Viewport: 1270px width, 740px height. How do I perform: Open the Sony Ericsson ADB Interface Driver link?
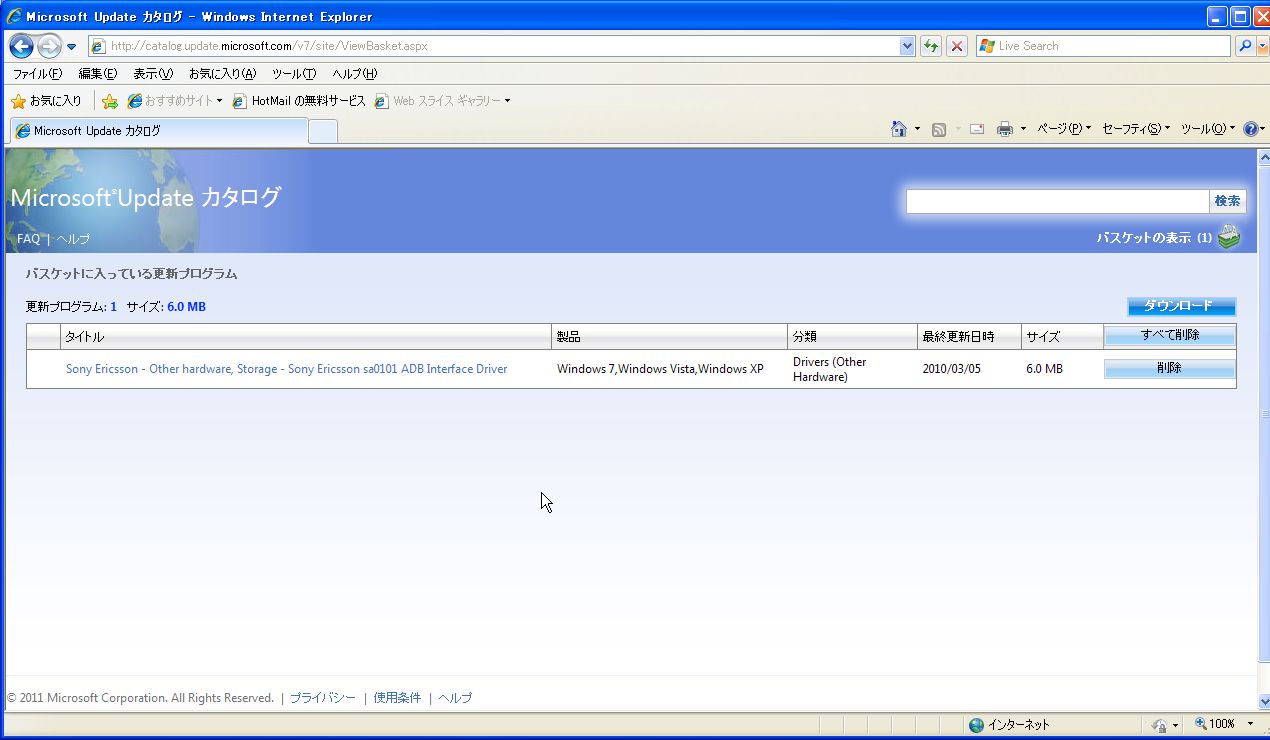coord(286,369)
